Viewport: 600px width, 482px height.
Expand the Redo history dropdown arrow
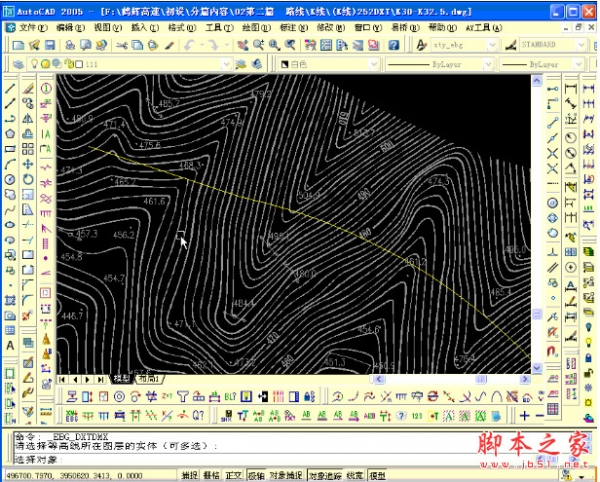[x=227, y=45]
